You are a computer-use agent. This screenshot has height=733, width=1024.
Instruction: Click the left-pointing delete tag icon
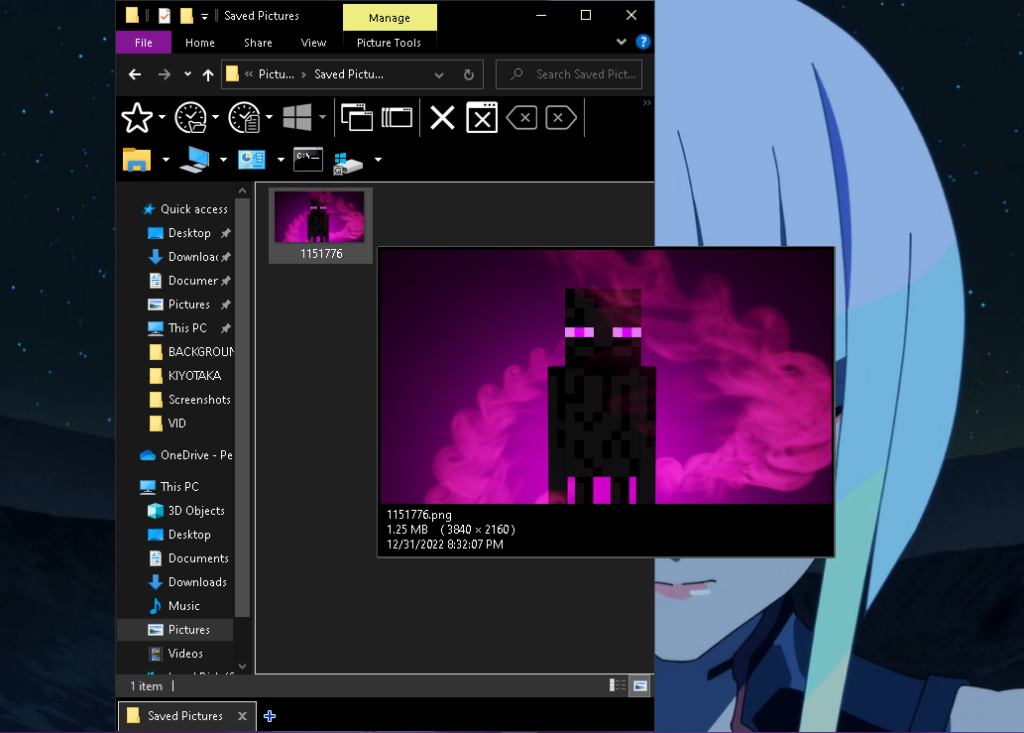point(522,118)
